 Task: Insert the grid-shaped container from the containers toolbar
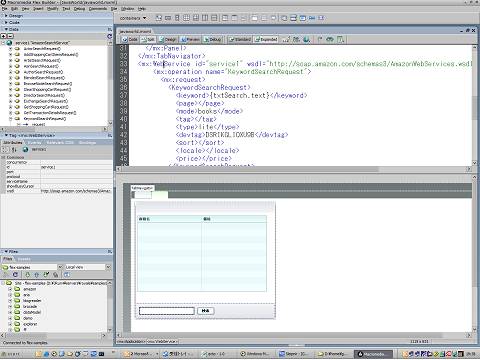point(186,18)
